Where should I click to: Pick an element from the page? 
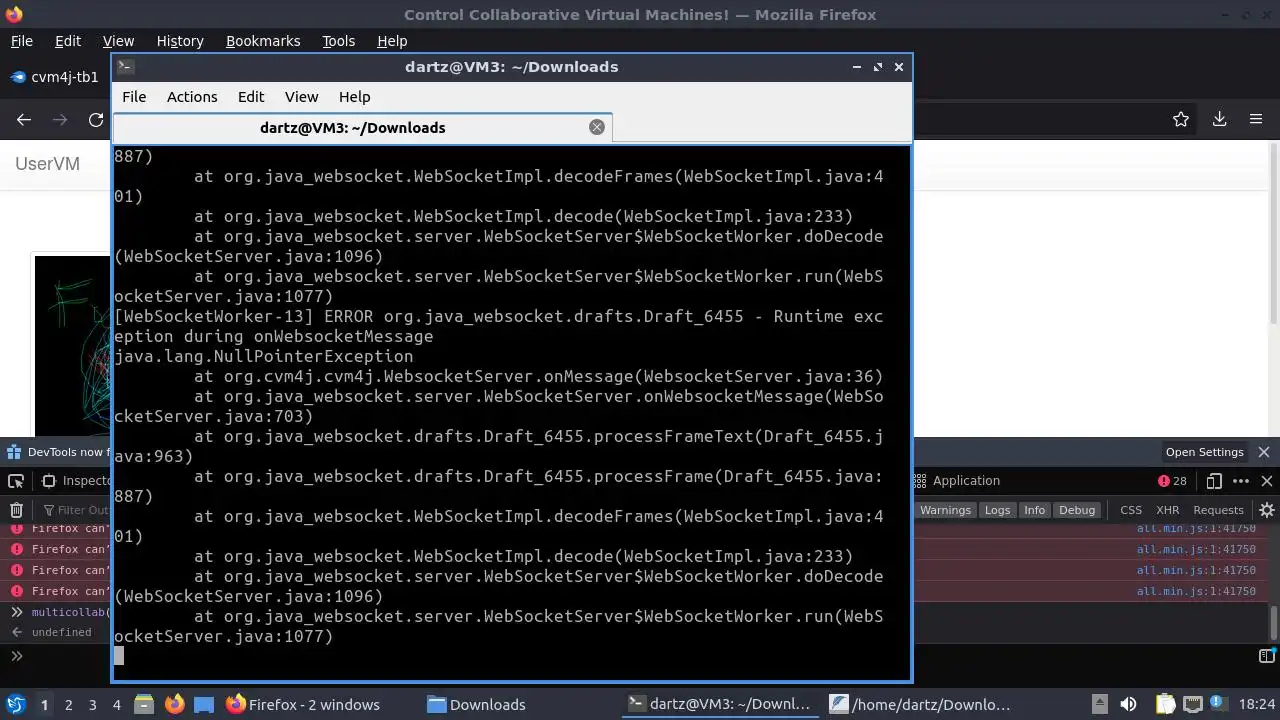click(x=16, y=481)
